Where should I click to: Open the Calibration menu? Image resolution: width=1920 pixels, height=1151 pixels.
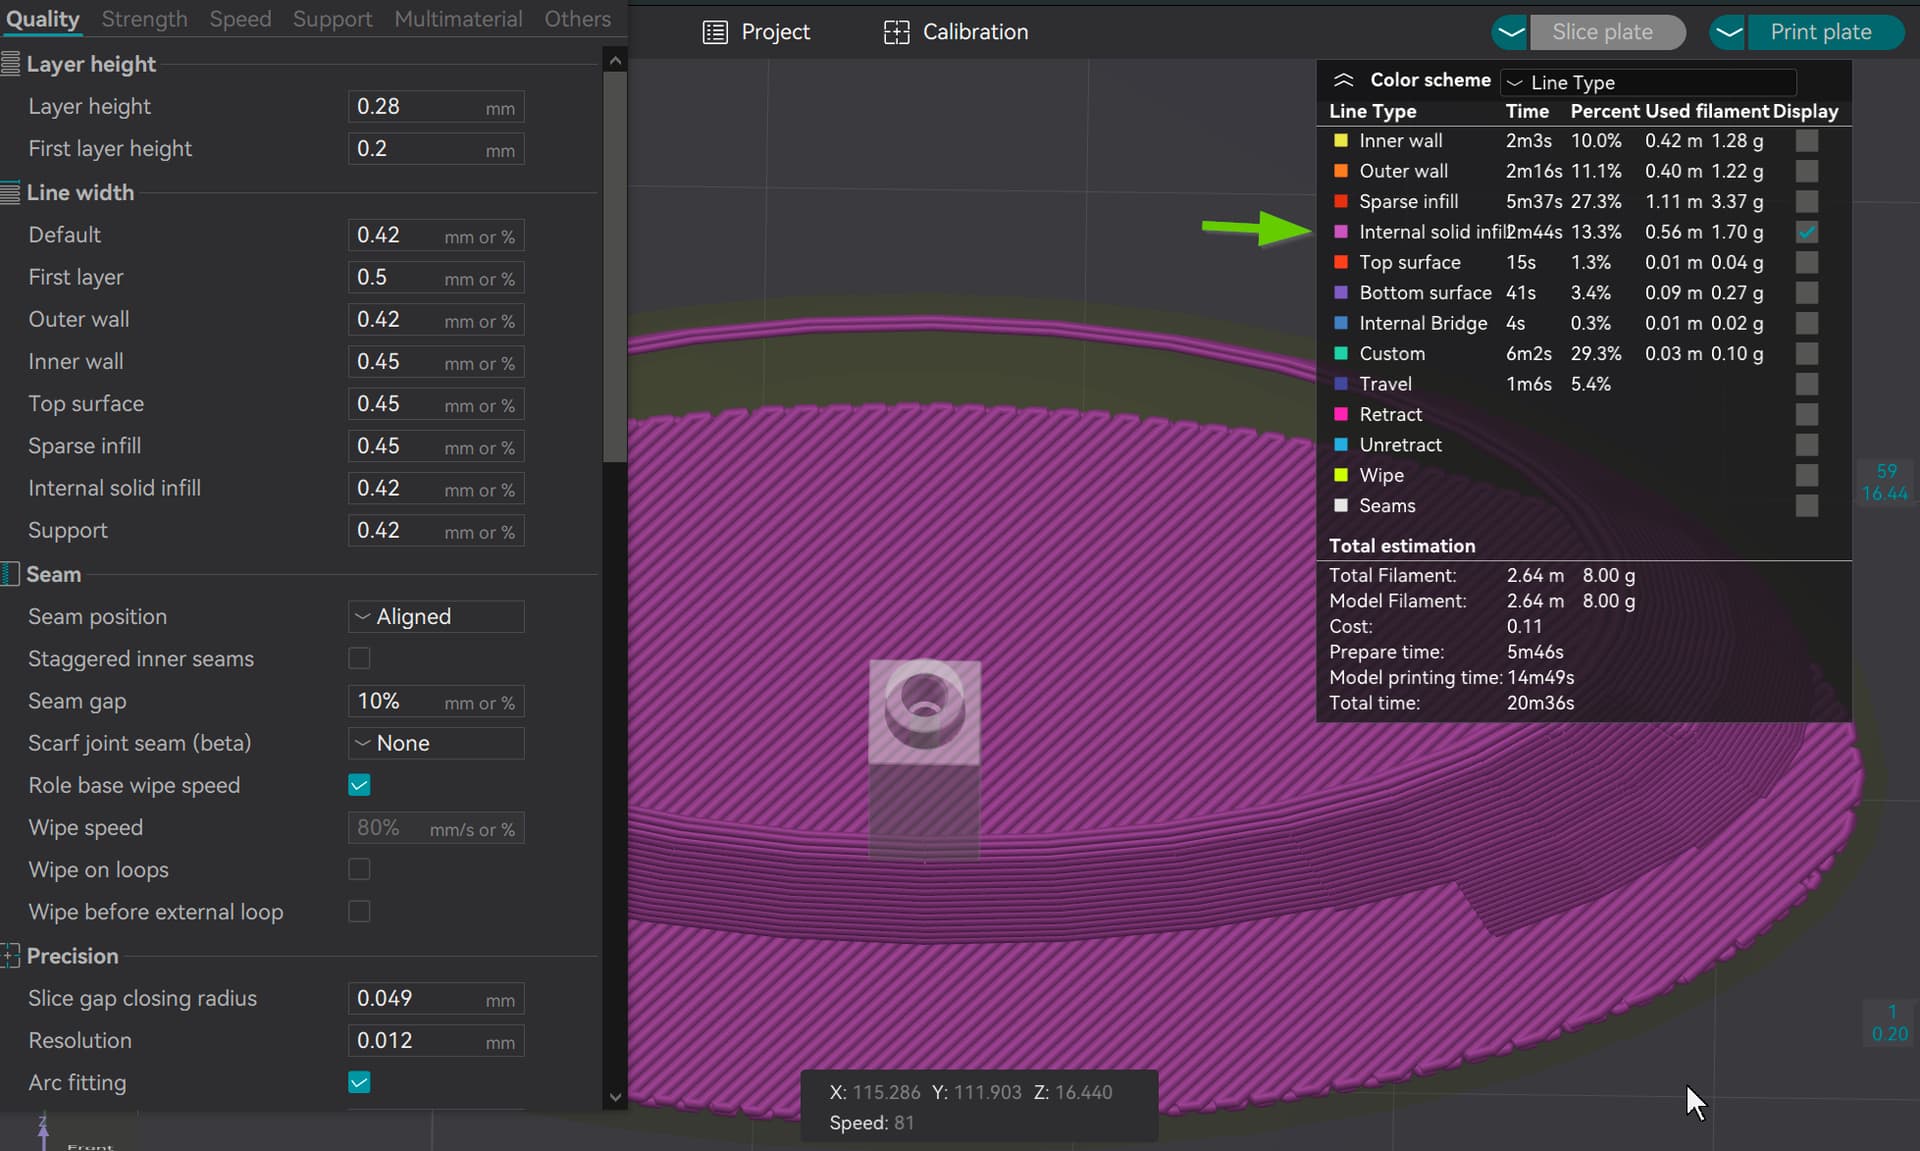click(956, 32)
